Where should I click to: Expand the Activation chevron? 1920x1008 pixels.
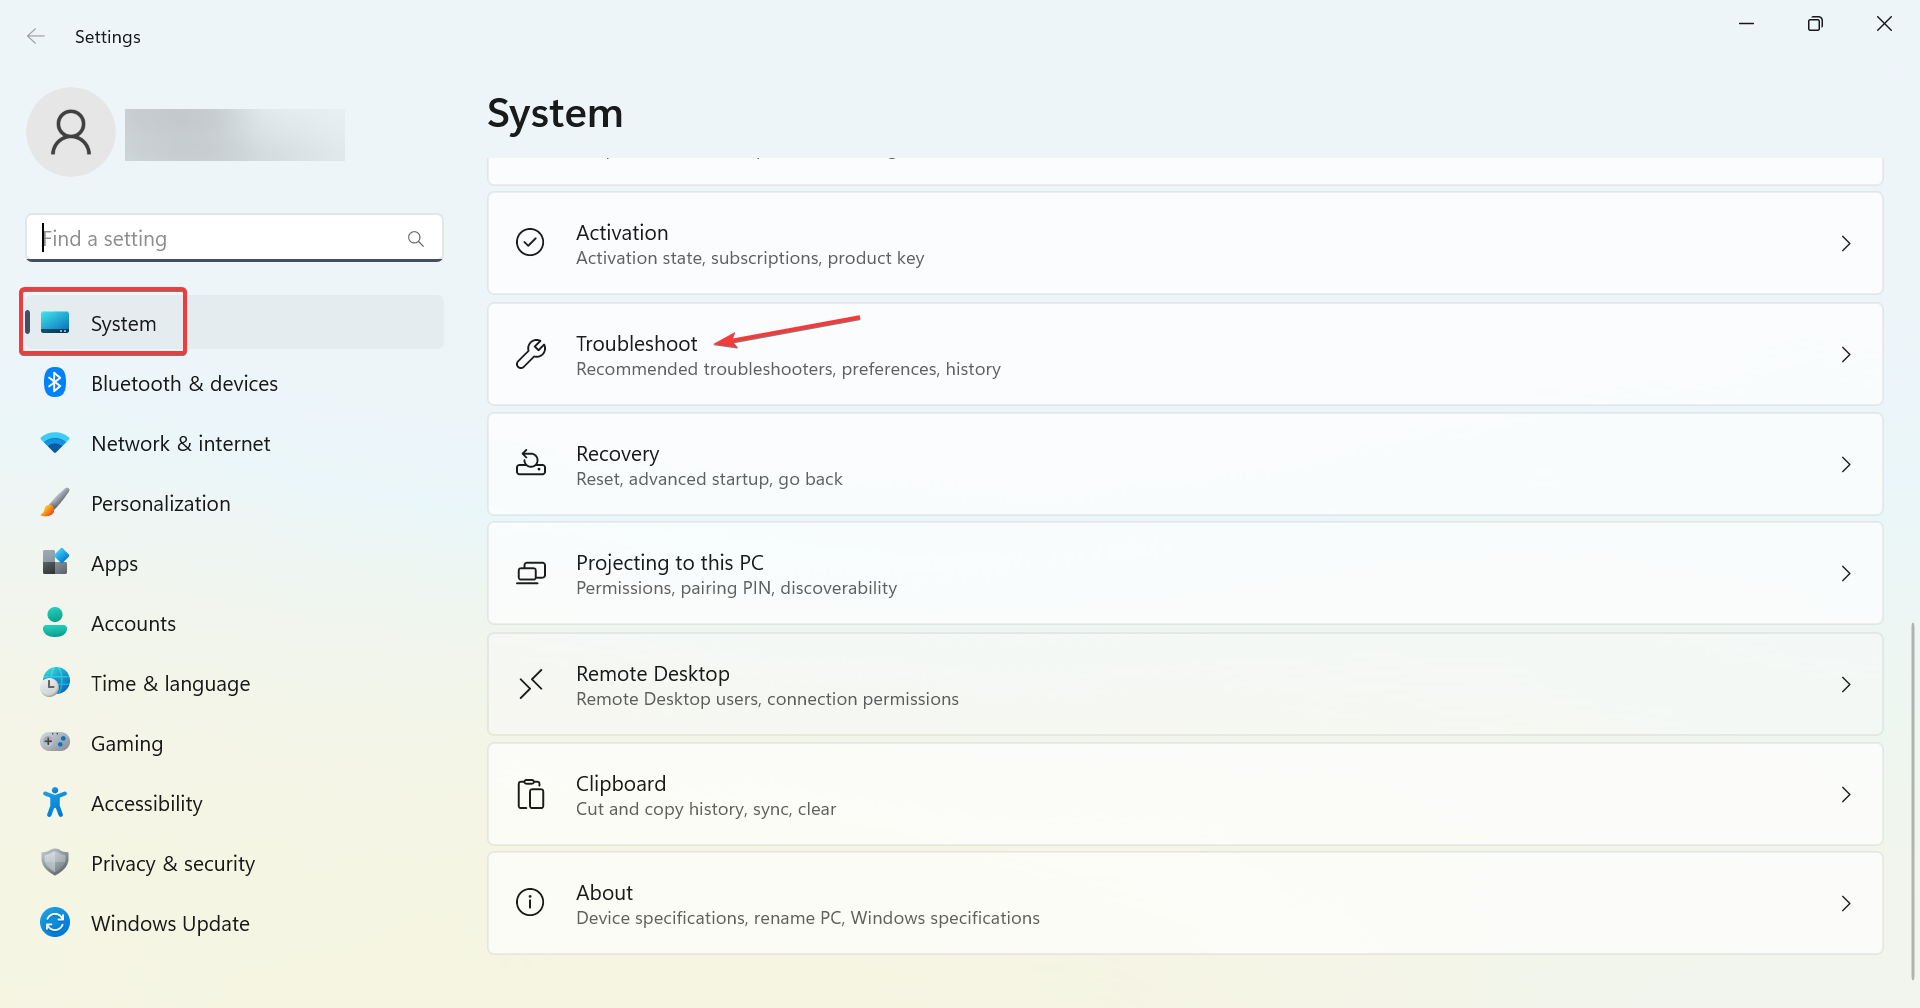pyautogui.click(x=1846, y=244)
